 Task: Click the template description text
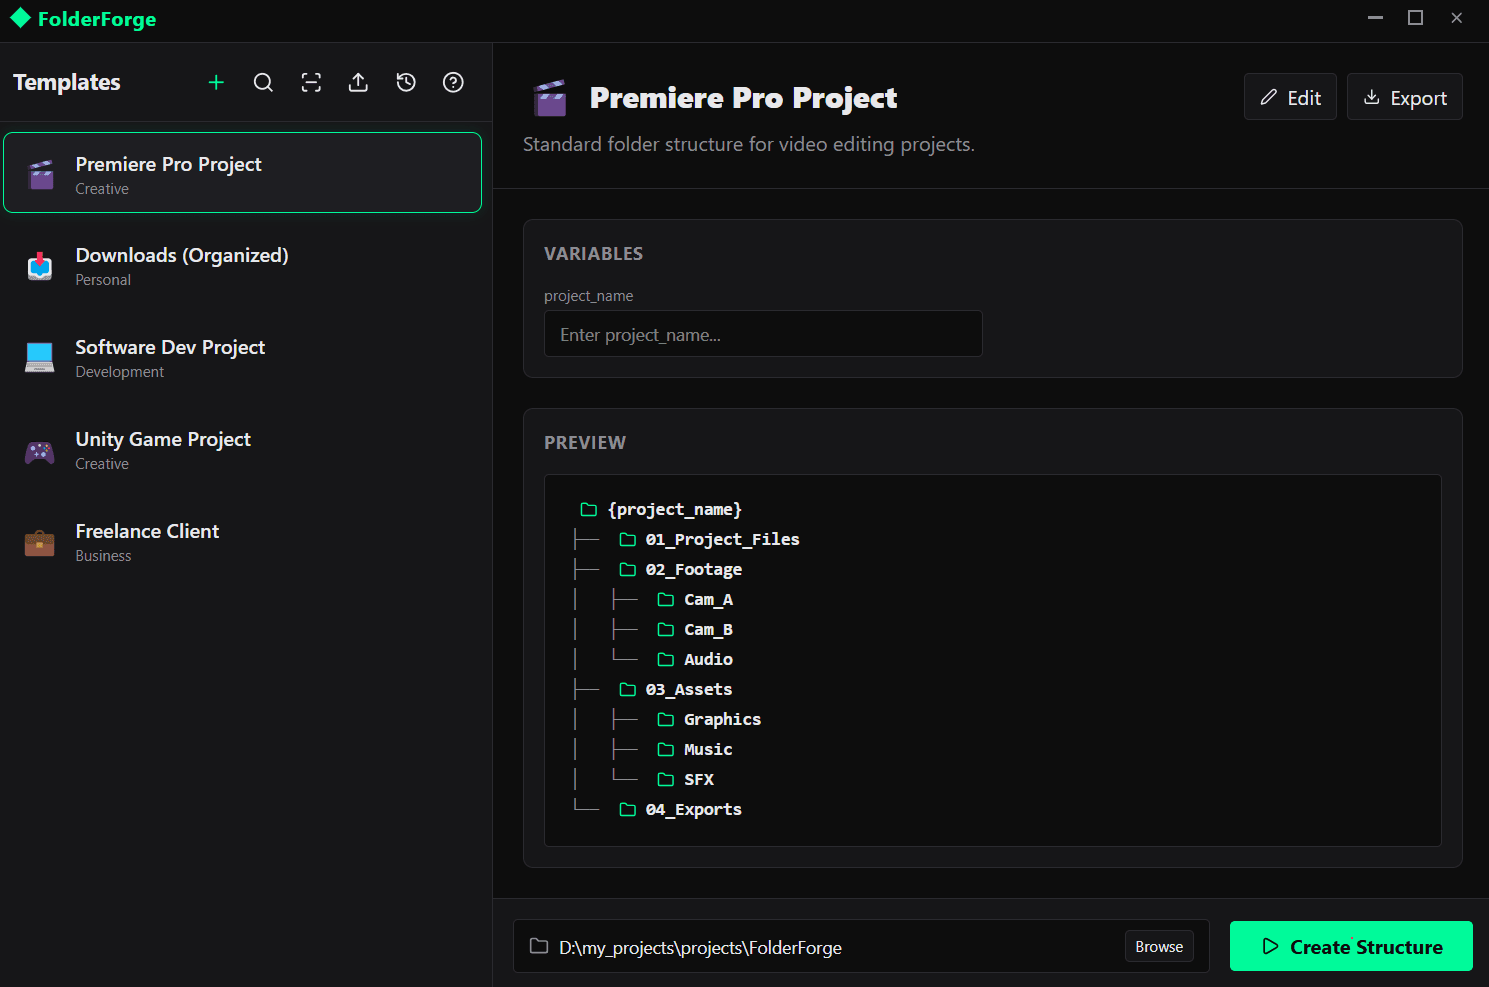(749, 145)
